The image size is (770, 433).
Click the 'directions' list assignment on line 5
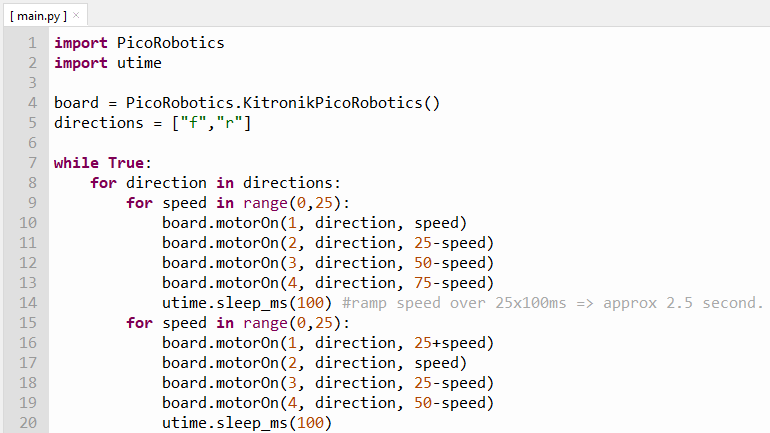click(x=152, y=123)
